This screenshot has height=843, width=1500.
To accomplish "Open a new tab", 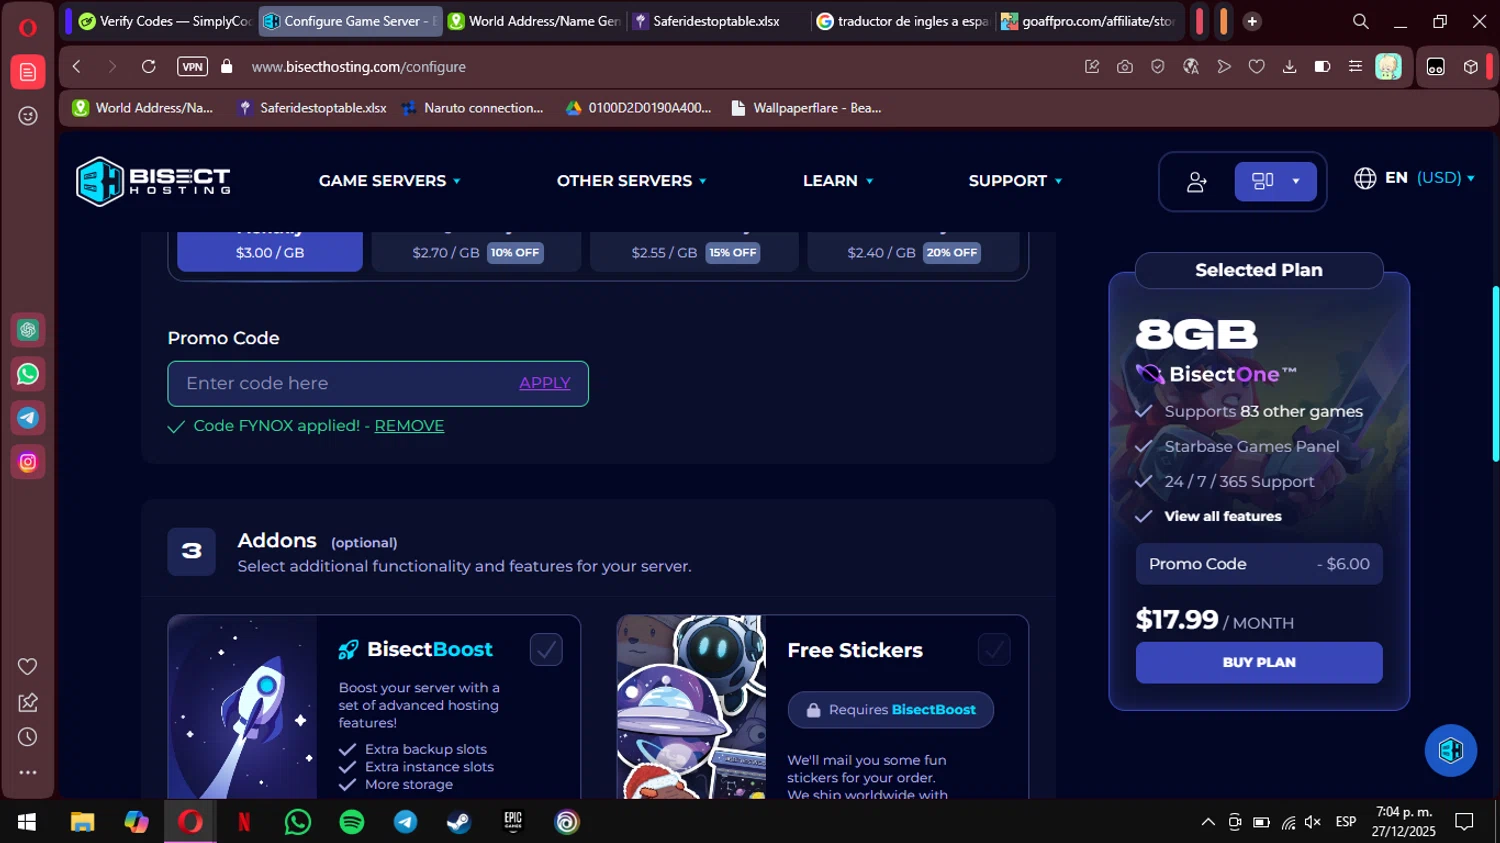I will click(x=1252, y=21).
